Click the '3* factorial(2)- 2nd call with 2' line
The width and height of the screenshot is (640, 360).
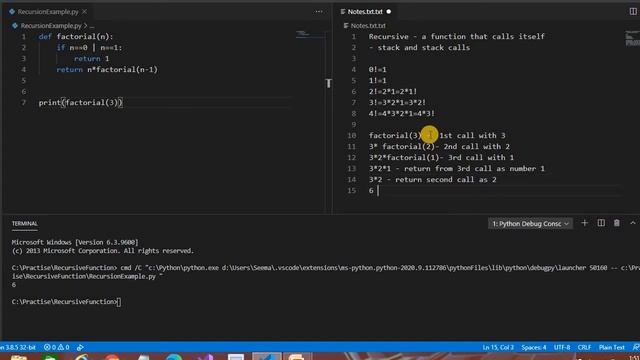(439, 147)
